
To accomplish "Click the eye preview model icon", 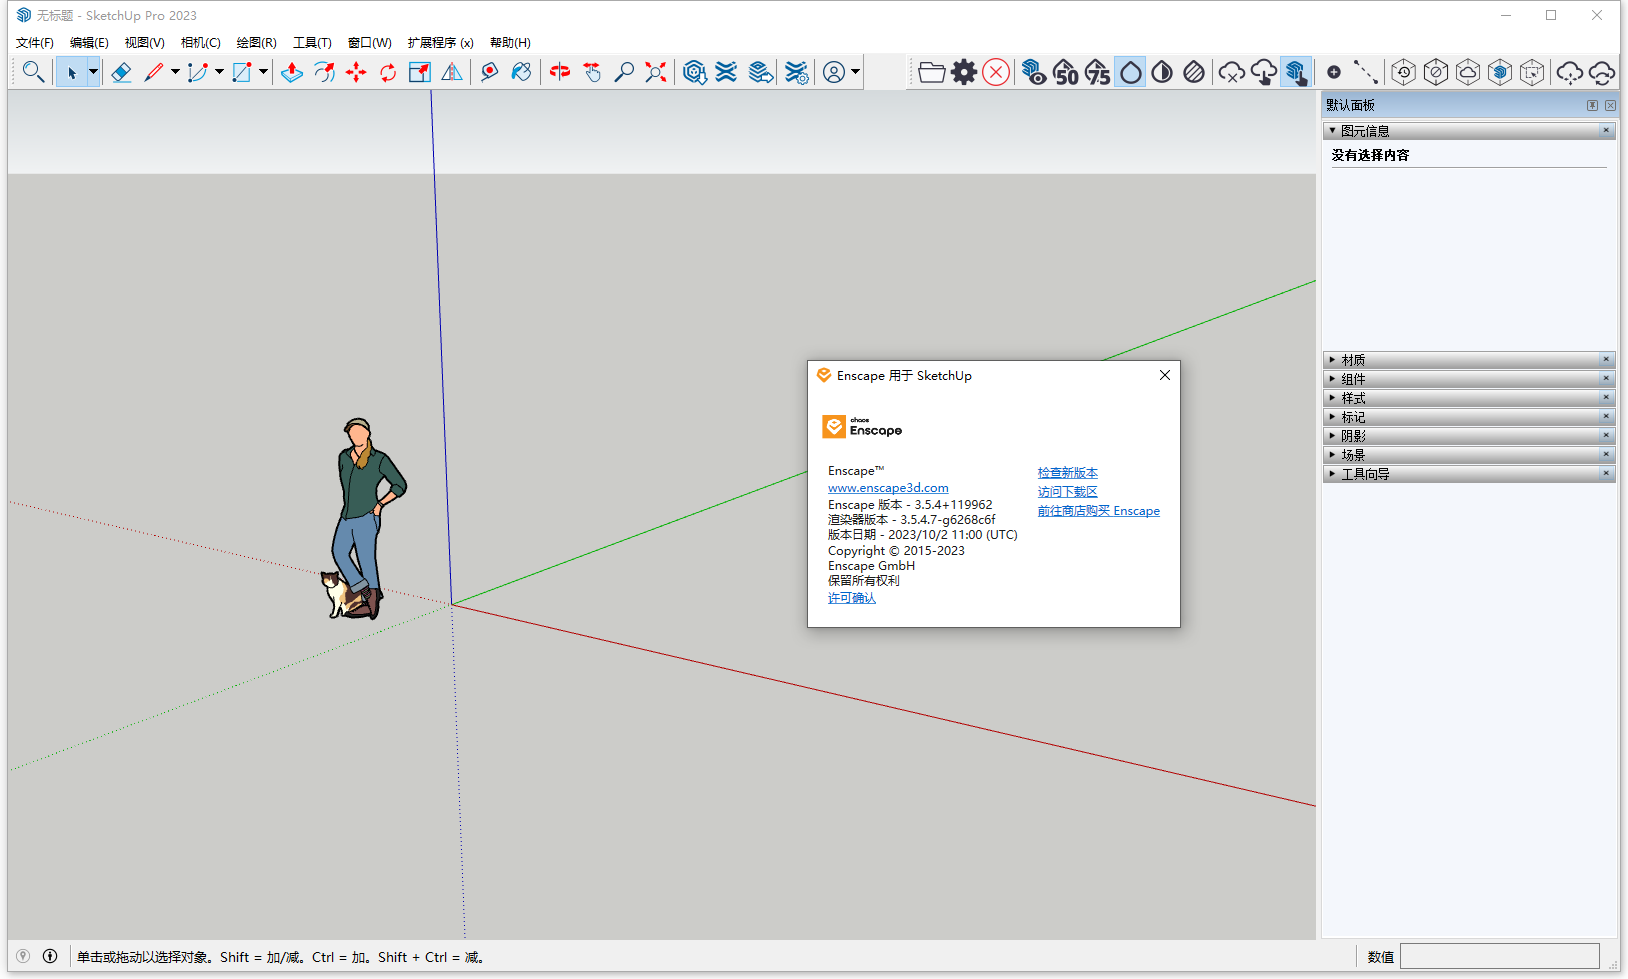I will (1035, 72).
